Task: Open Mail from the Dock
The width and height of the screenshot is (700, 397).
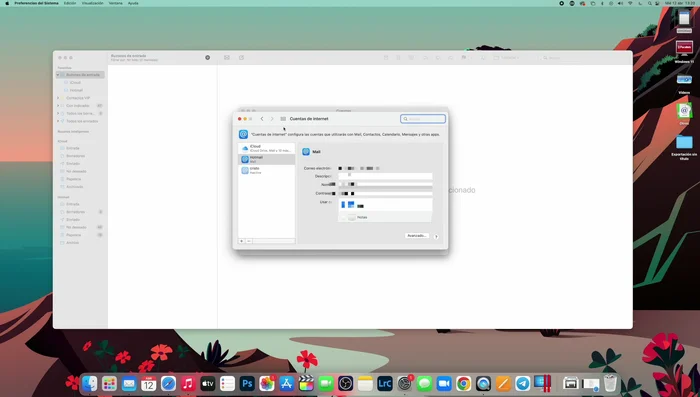Action: point(129,384)
